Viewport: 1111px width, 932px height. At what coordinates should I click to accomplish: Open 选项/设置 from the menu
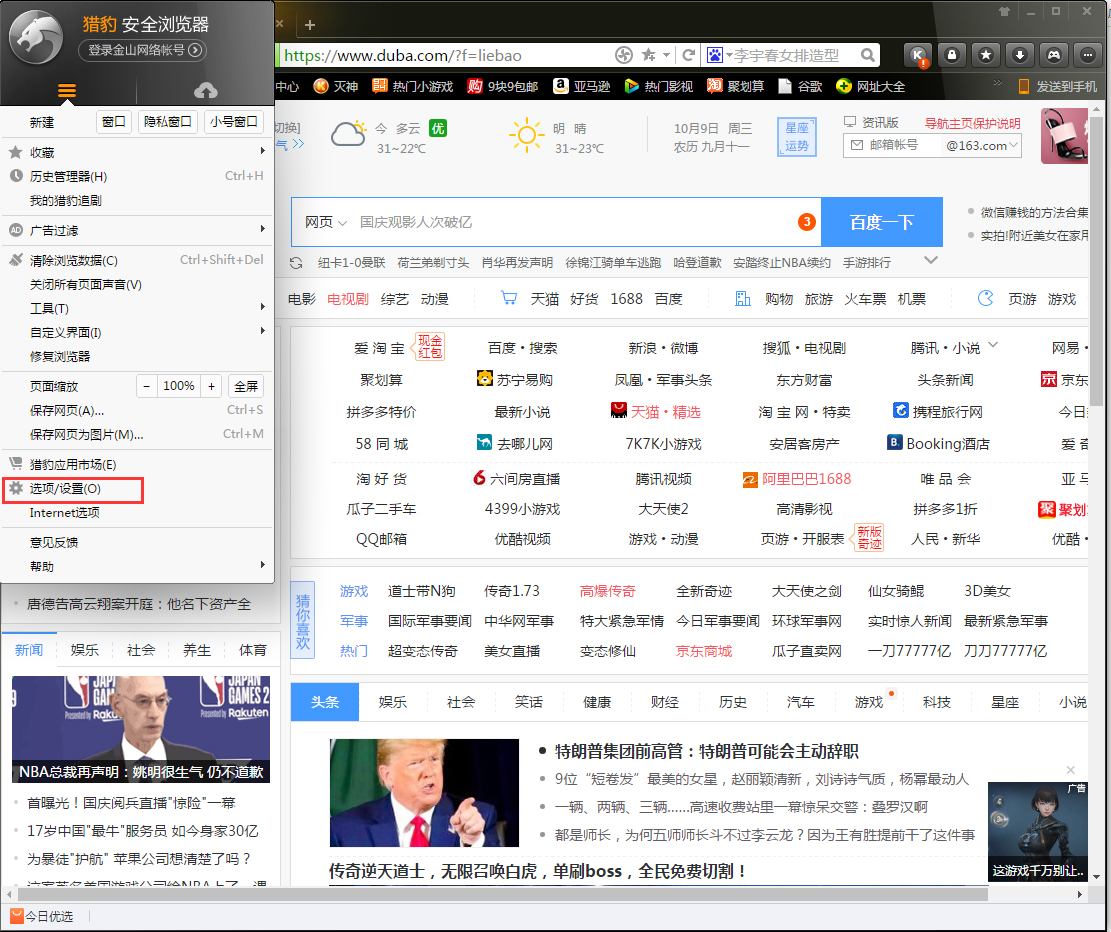click(65, 490)
